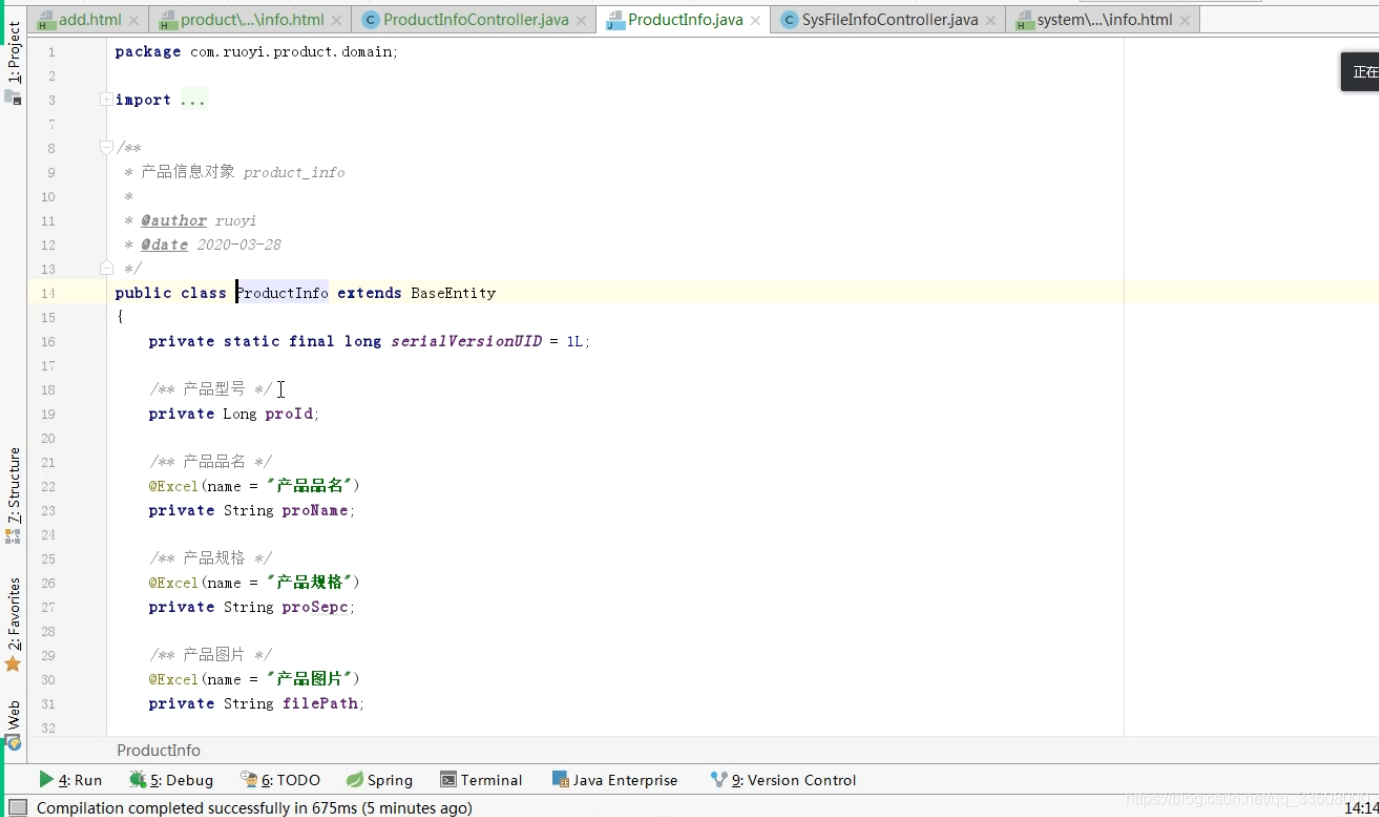Open the product\...\info.html tab
Viewport: 1379px width, 817px height.
(252, 20)
